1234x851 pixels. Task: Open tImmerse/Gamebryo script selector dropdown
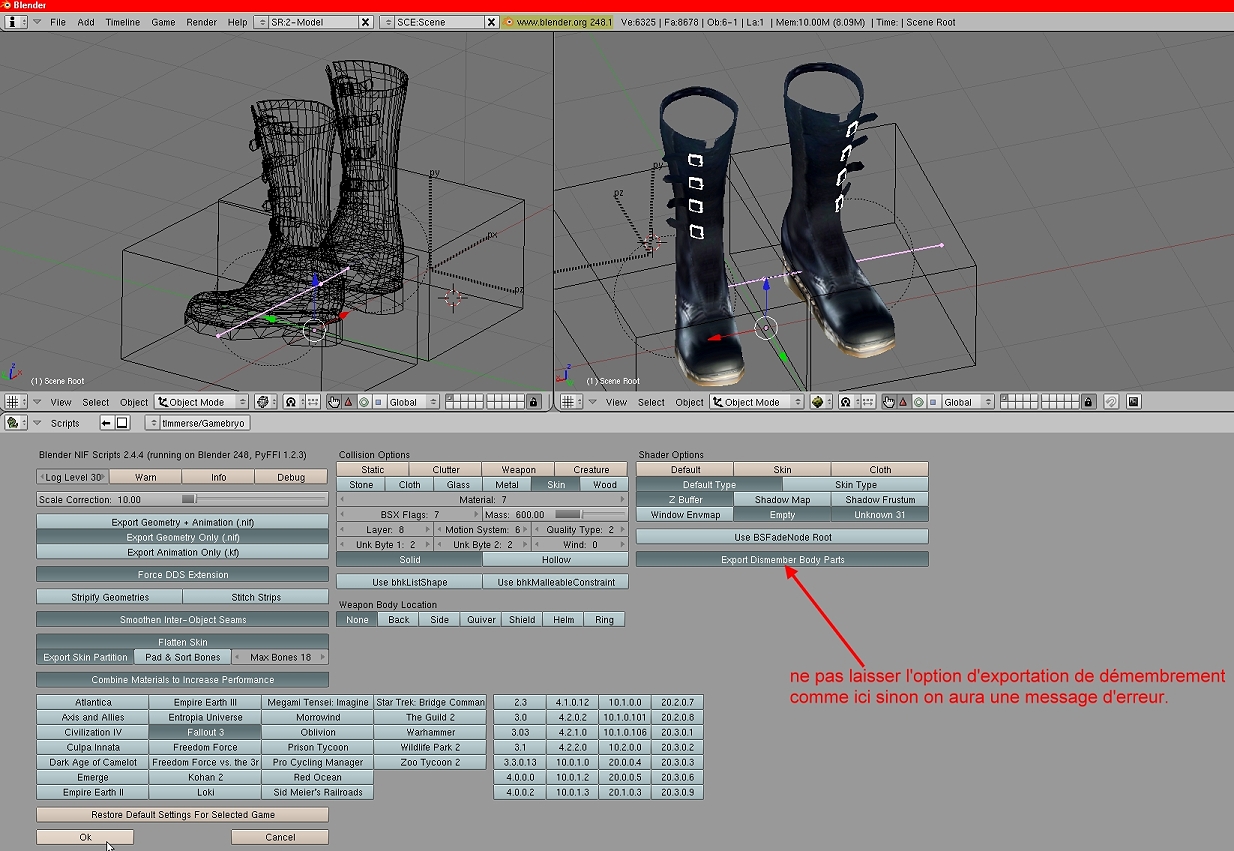(x=154, y=423)
